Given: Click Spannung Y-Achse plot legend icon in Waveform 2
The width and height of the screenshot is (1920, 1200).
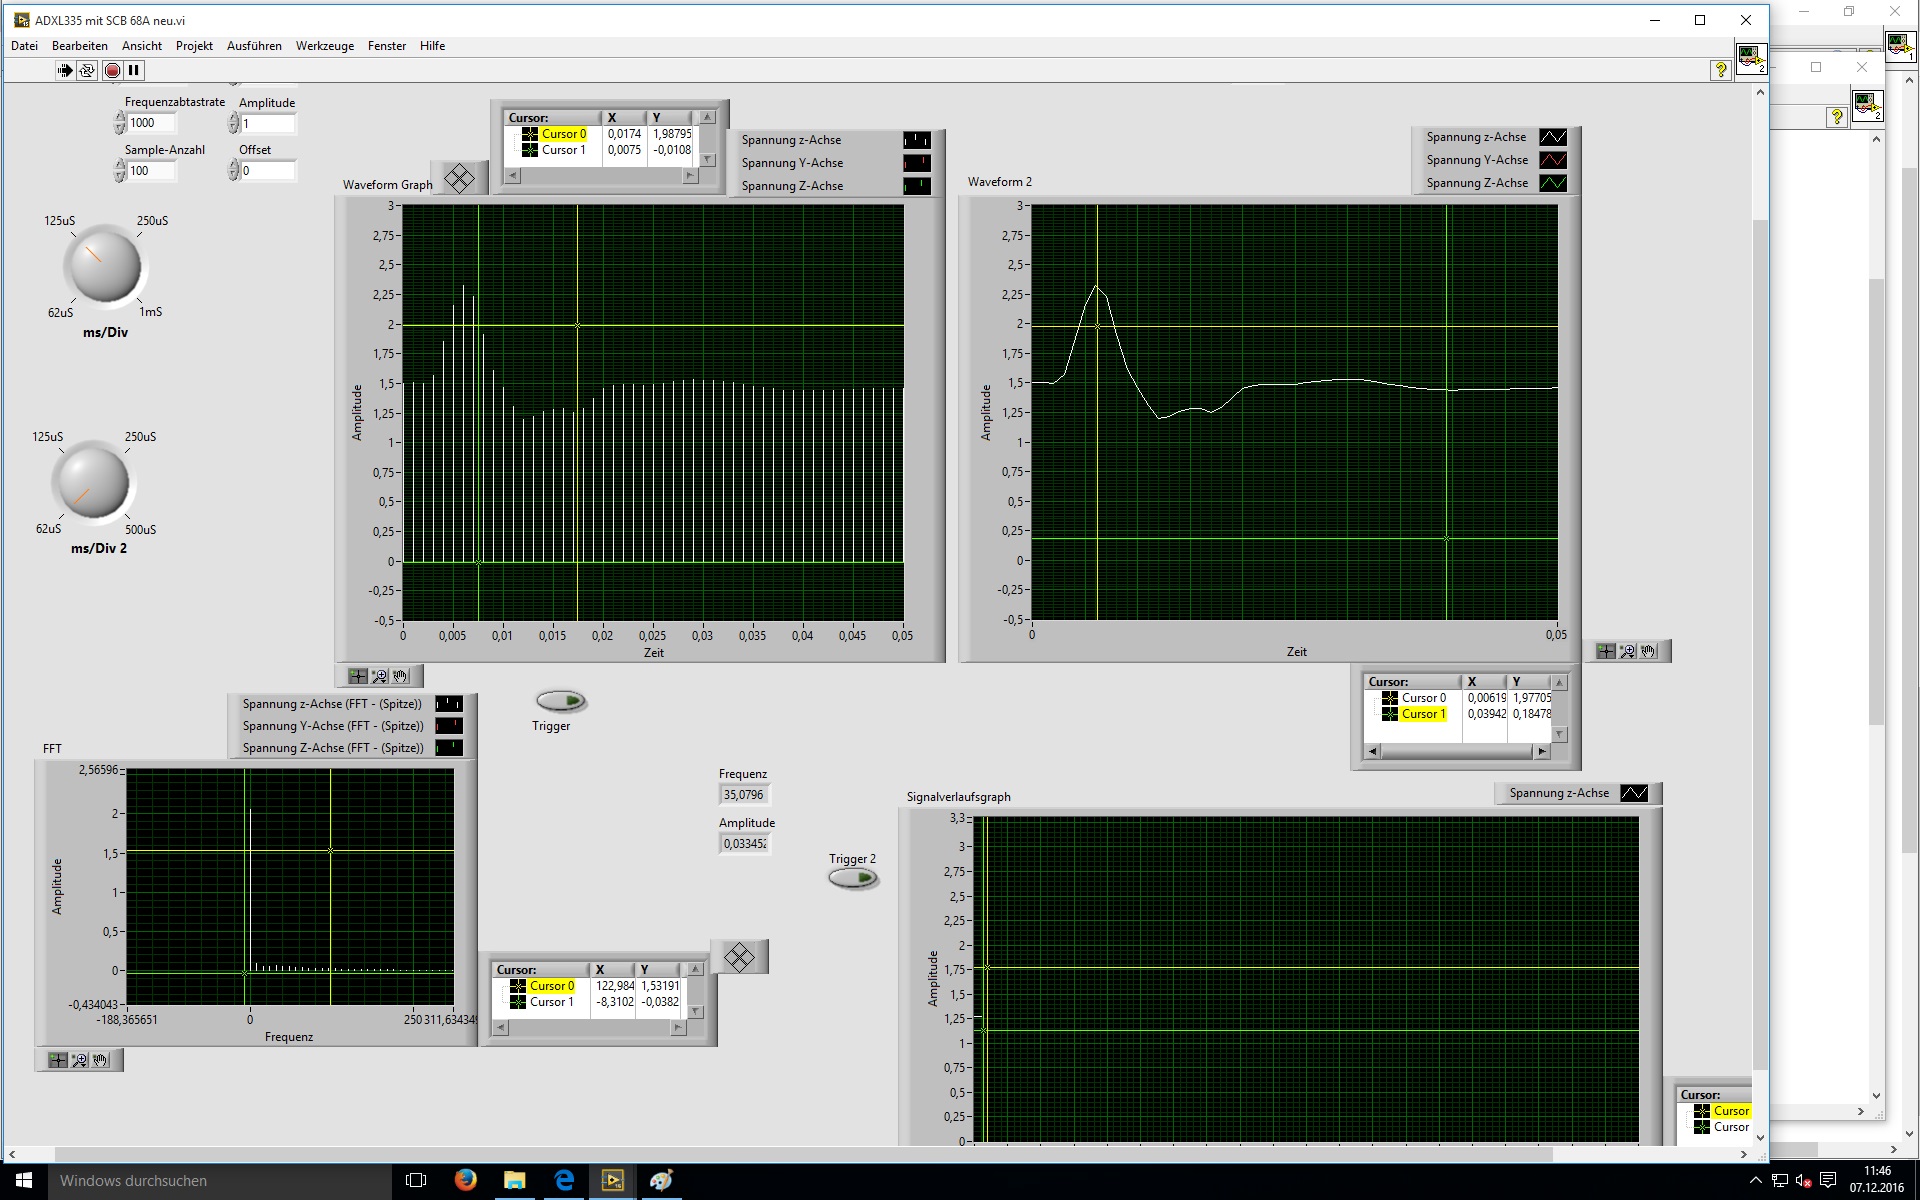Looking at the screenshot, I should pos(1552,160).
